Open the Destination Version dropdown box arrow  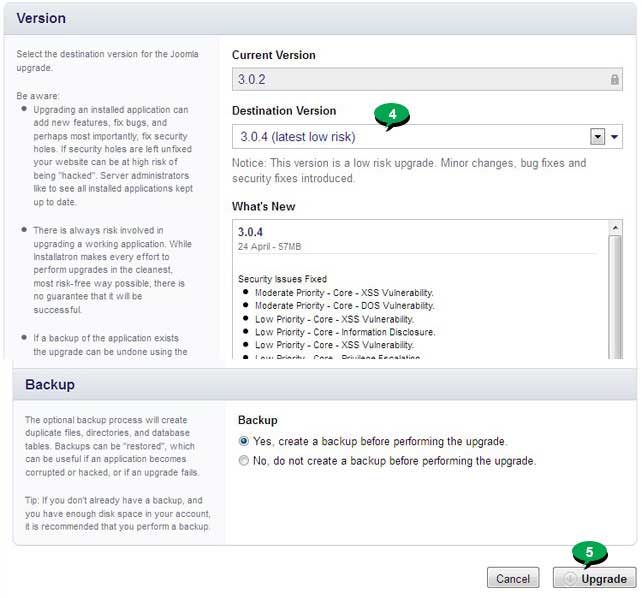click(x=597, y=137)
